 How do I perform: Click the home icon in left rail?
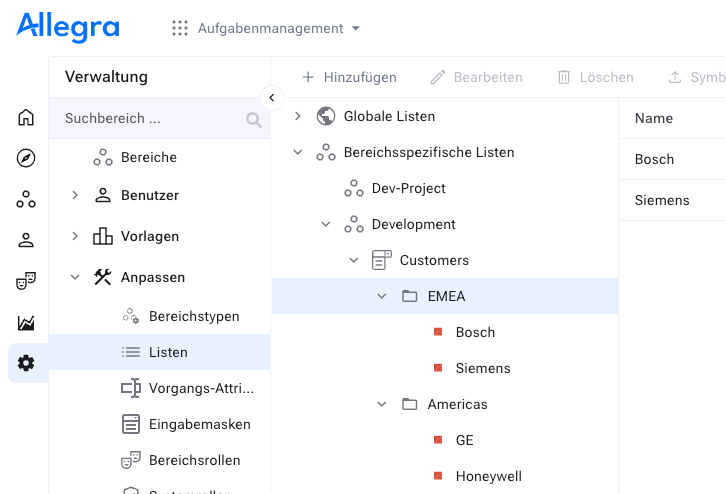[26, 118]
